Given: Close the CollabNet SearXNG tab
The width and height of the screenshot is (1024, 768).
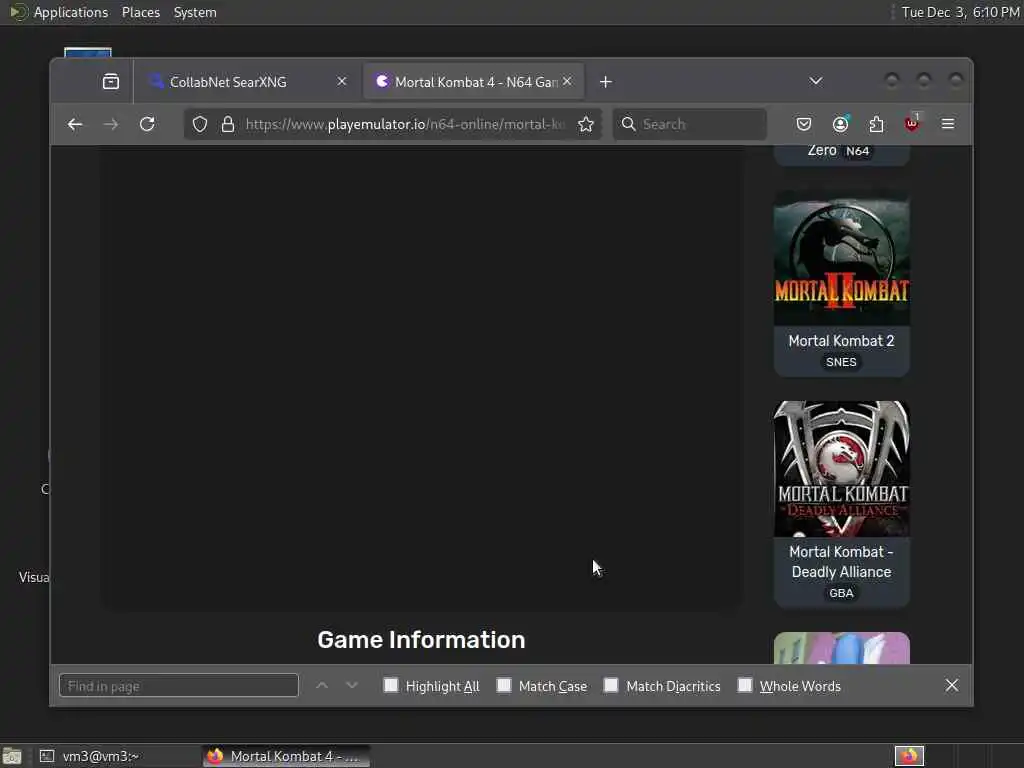Looking at the screenshot, I should click(x=342, y=82).
